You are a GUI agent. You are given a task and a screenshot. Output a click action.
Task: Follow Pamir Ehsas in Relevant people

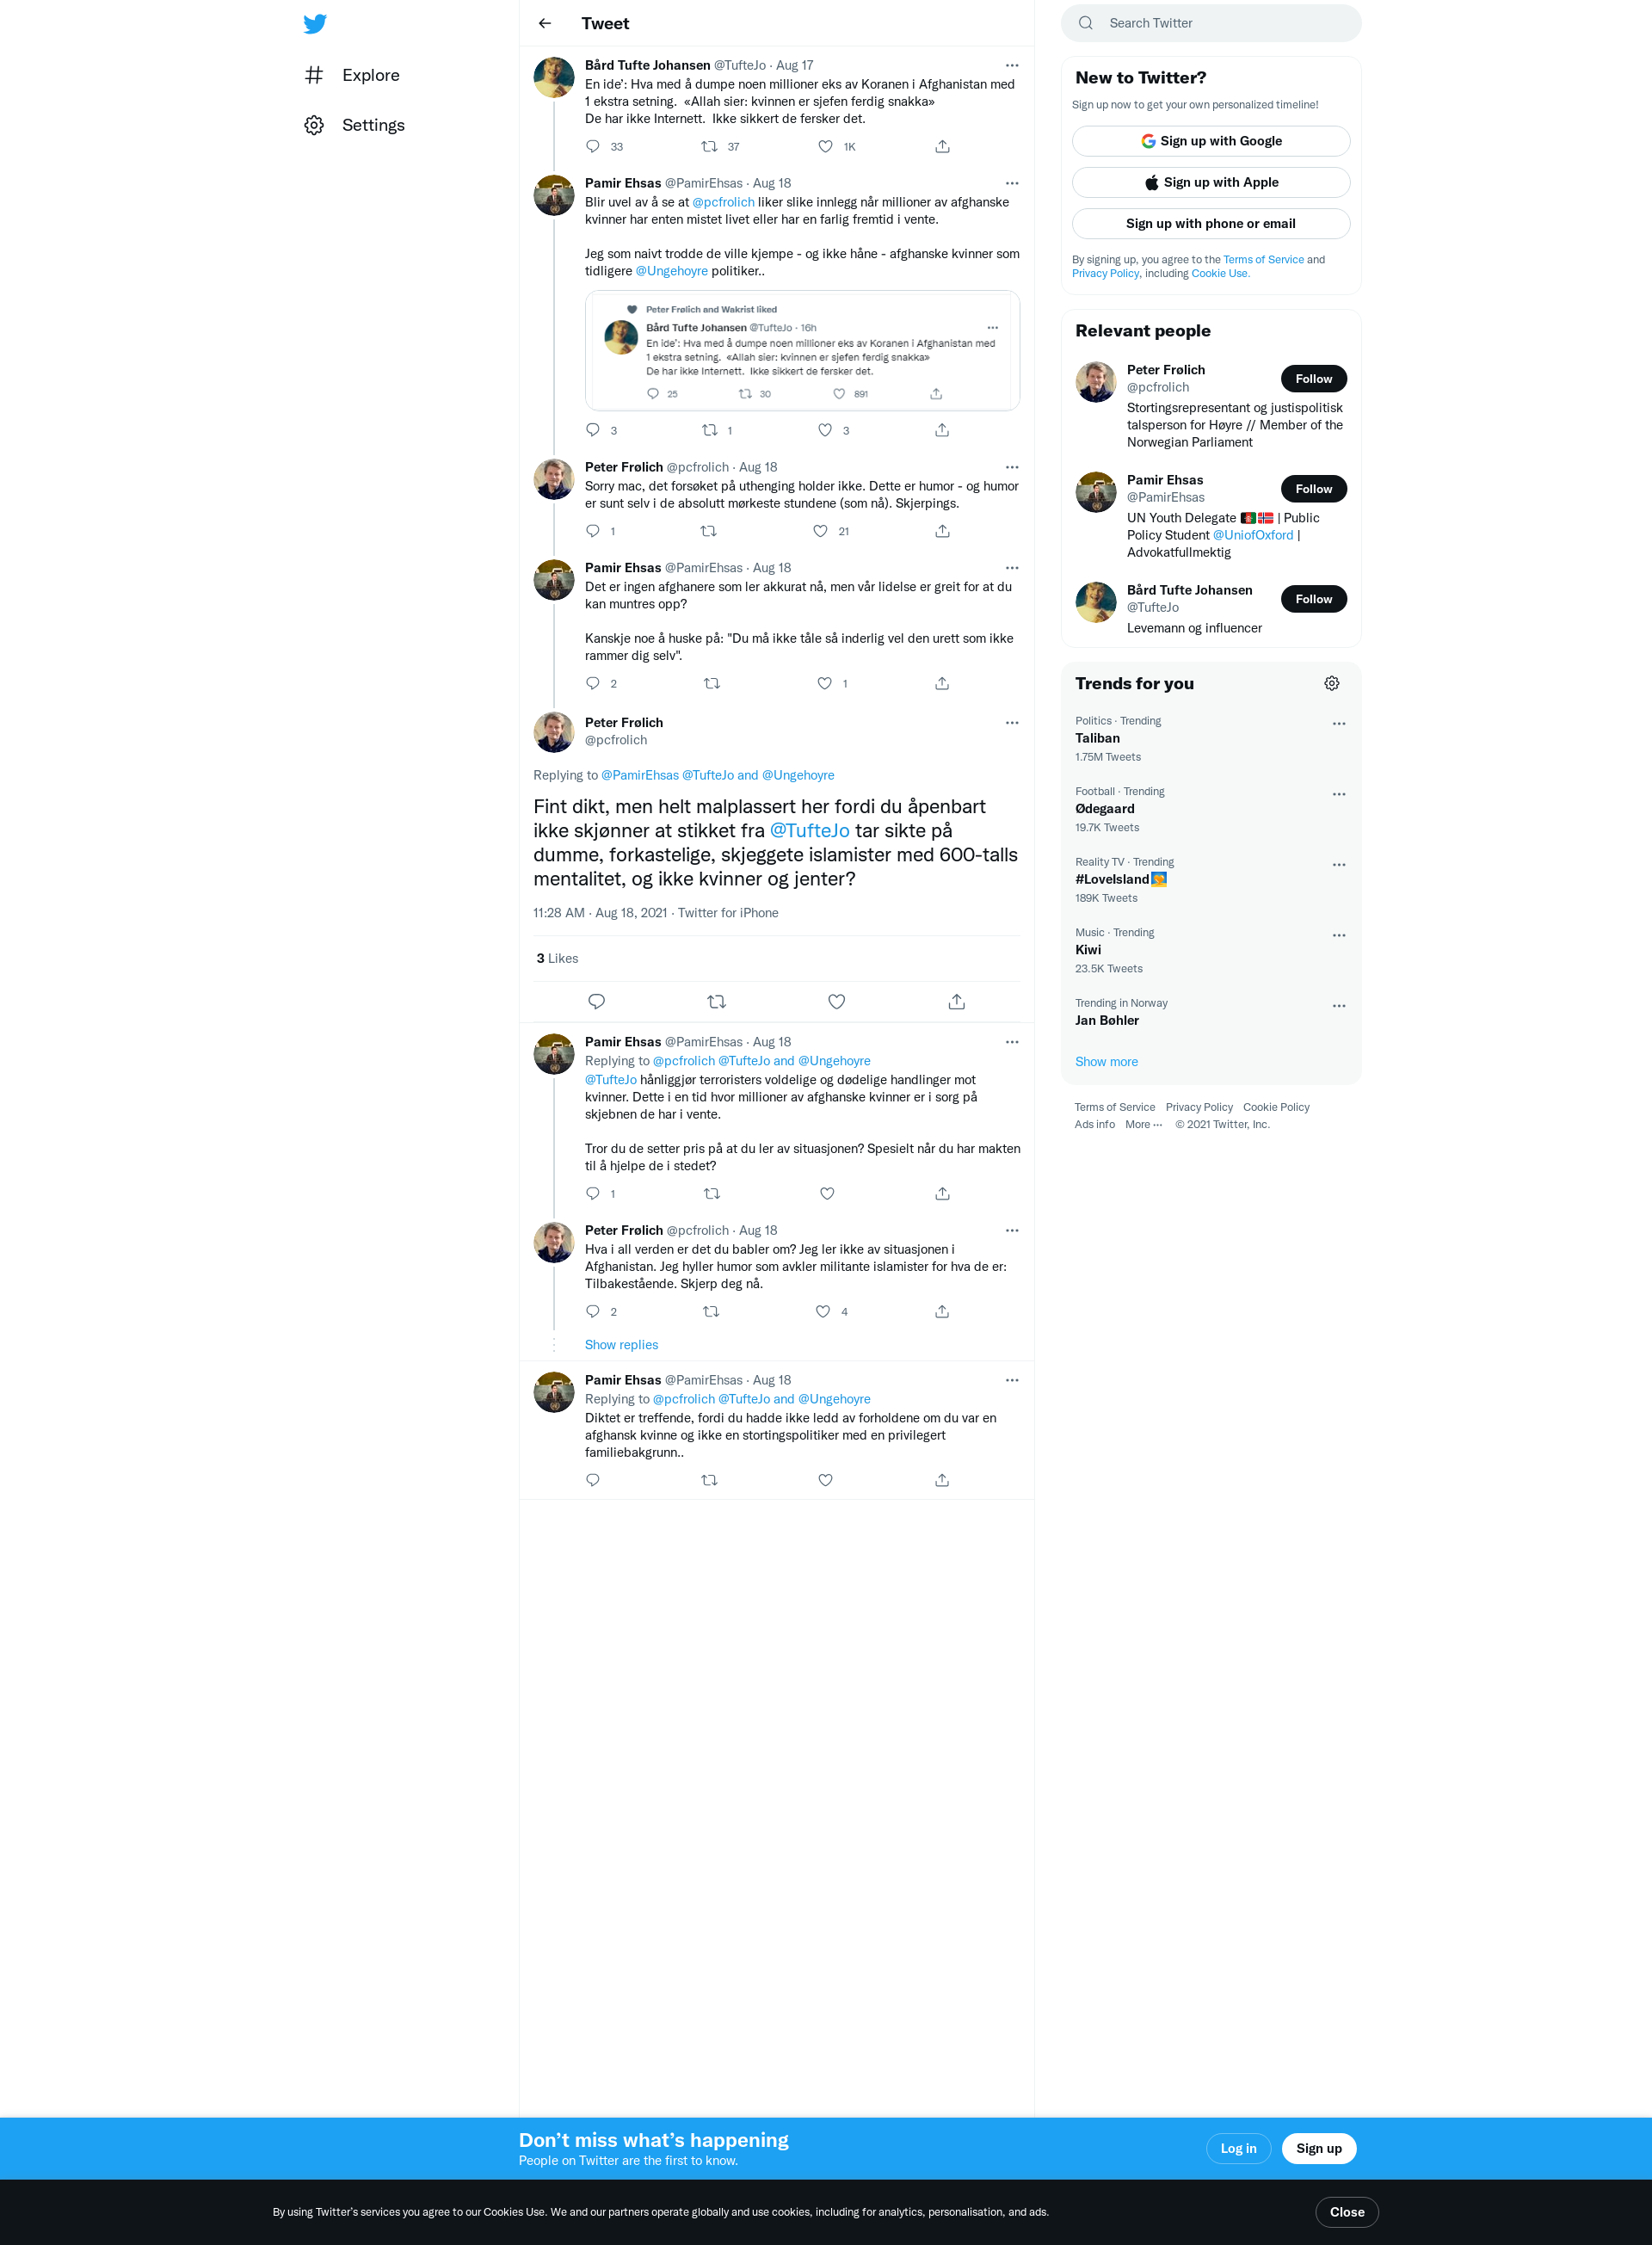(x=1313, y=488)
